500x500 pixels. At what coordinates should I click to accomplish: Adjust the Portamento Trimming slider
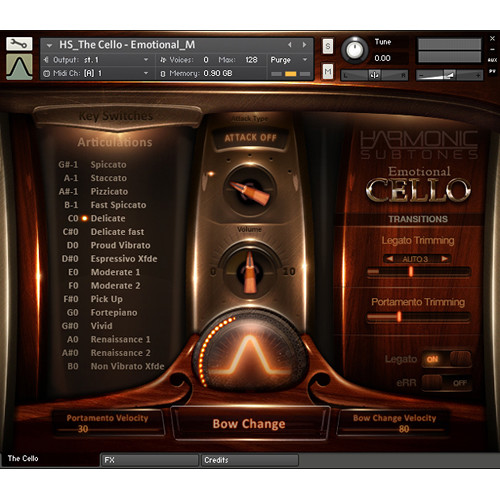pyautogui.click(x=419, y=317)
